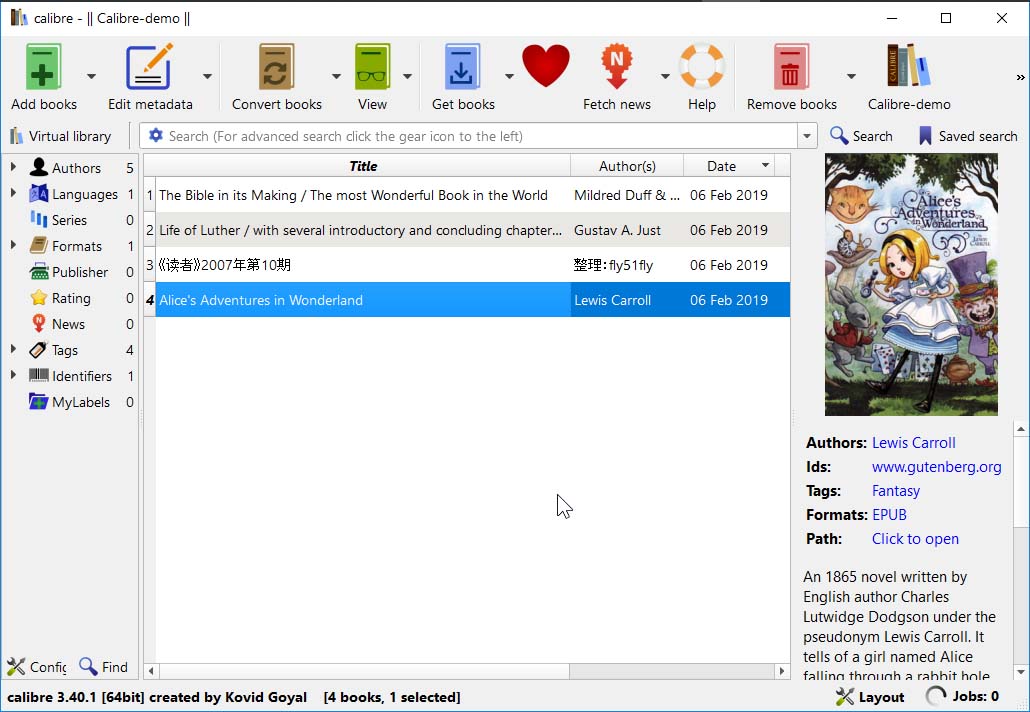Select MyLabels category in tag browser
This screenshot has width=1030, height=712.
click(81, 402)
